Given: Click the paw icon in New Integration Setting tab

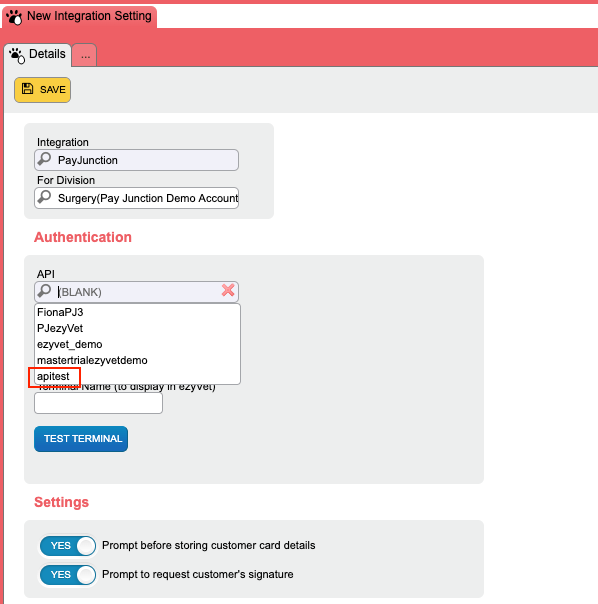Looking at the screenshot, I should (x=14, y=17).
